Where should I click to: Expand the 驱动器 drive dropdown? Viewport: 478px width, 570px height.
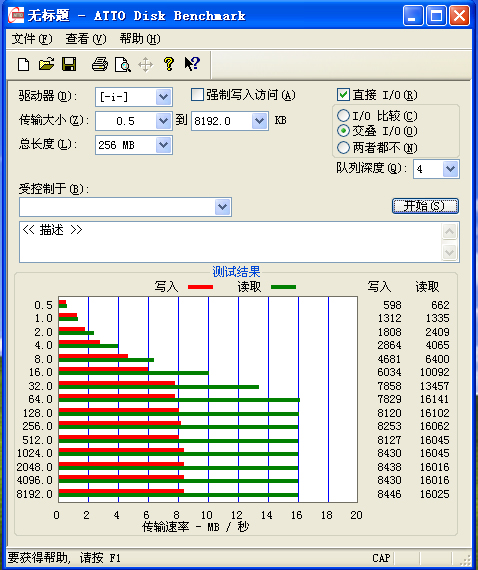click(163, 97)
